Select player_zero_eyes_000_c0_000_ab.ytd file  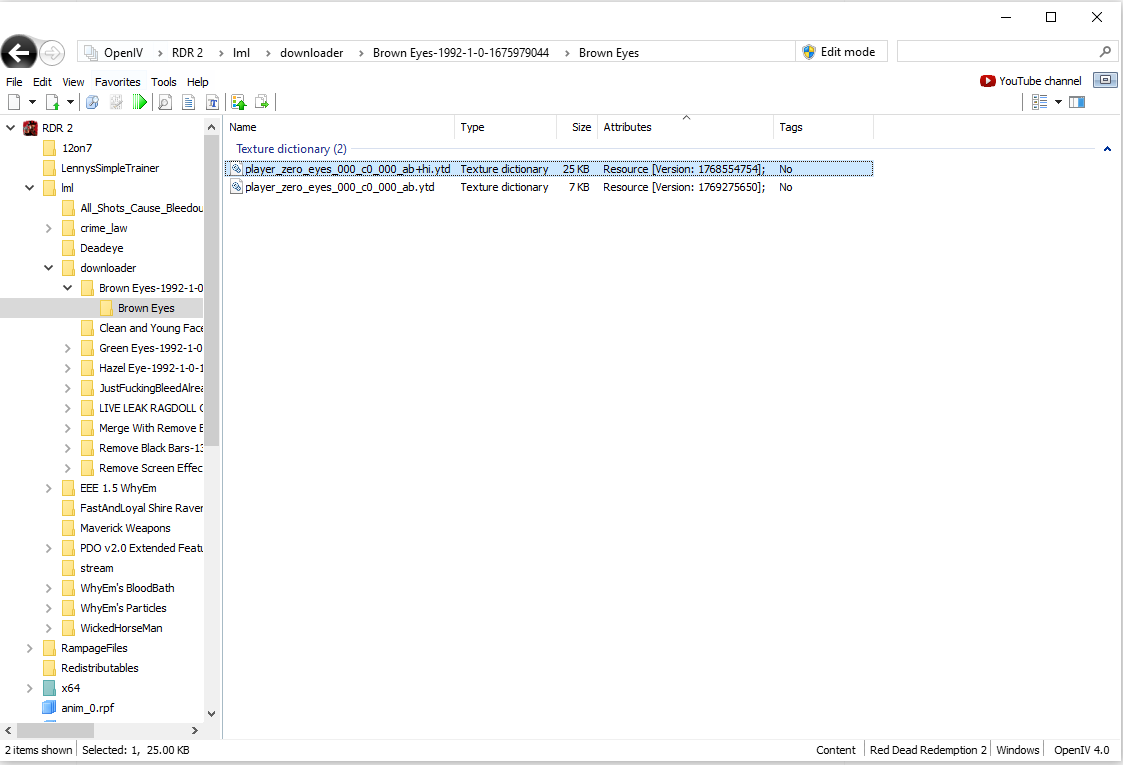[339, 187]
